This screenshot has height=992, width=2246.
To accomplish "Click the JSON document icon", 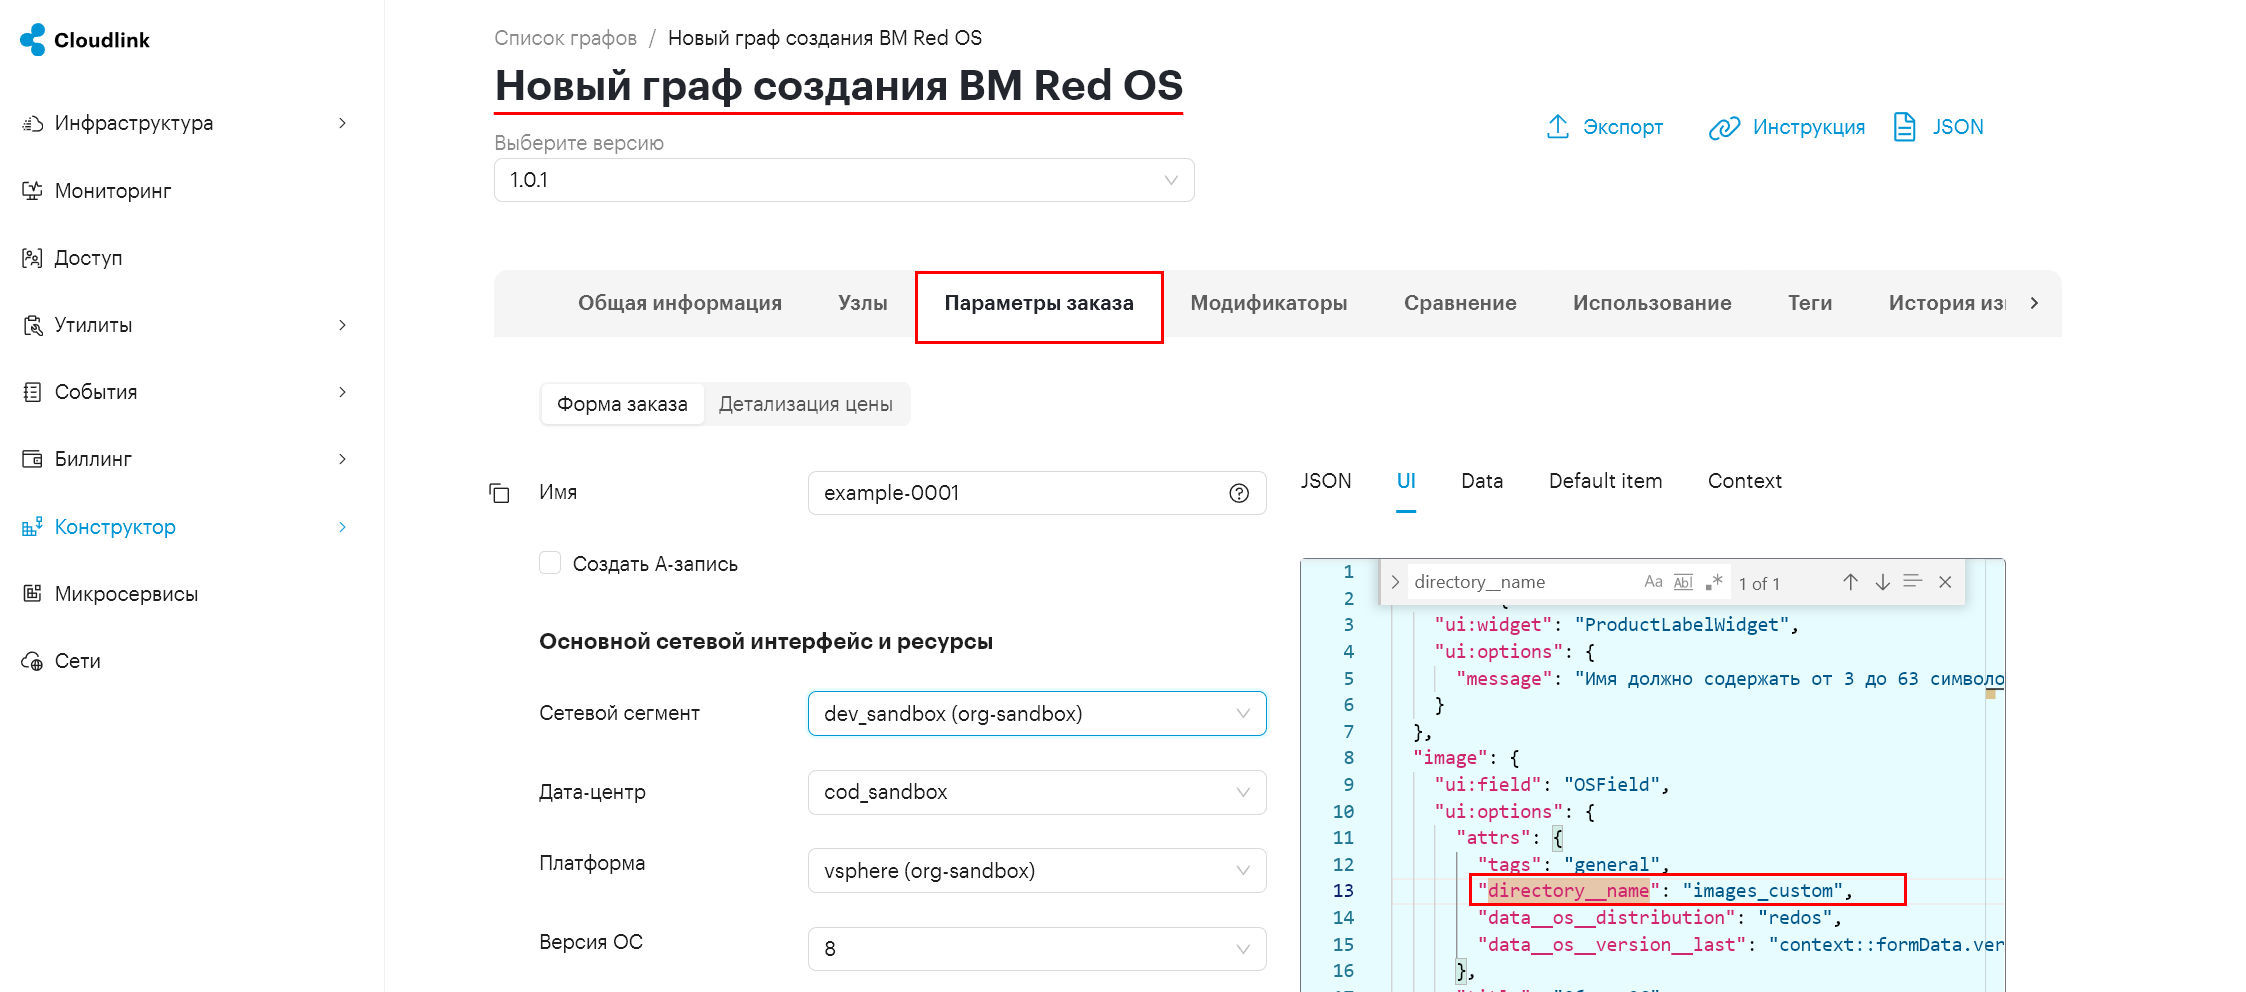I will tap(1904, 127).
